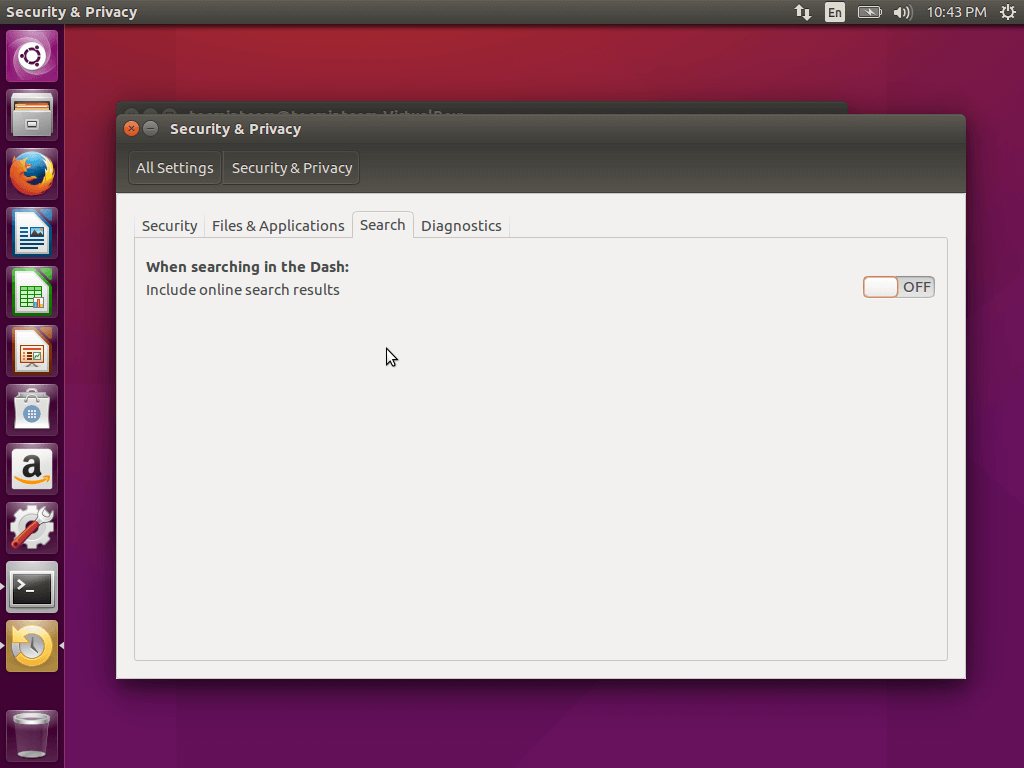Start LibreOffice Impress

31,350
